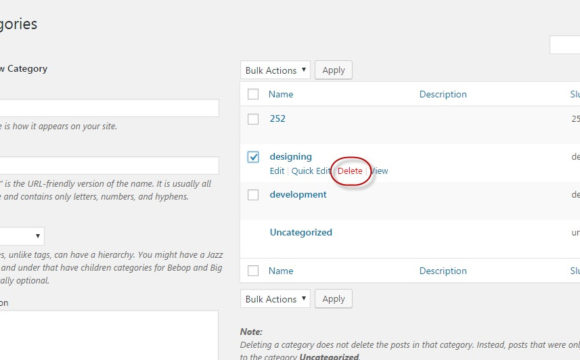Viewport: 580px width, 360px height.
Task: Delete the designing category
Action: tap(350, 171)
